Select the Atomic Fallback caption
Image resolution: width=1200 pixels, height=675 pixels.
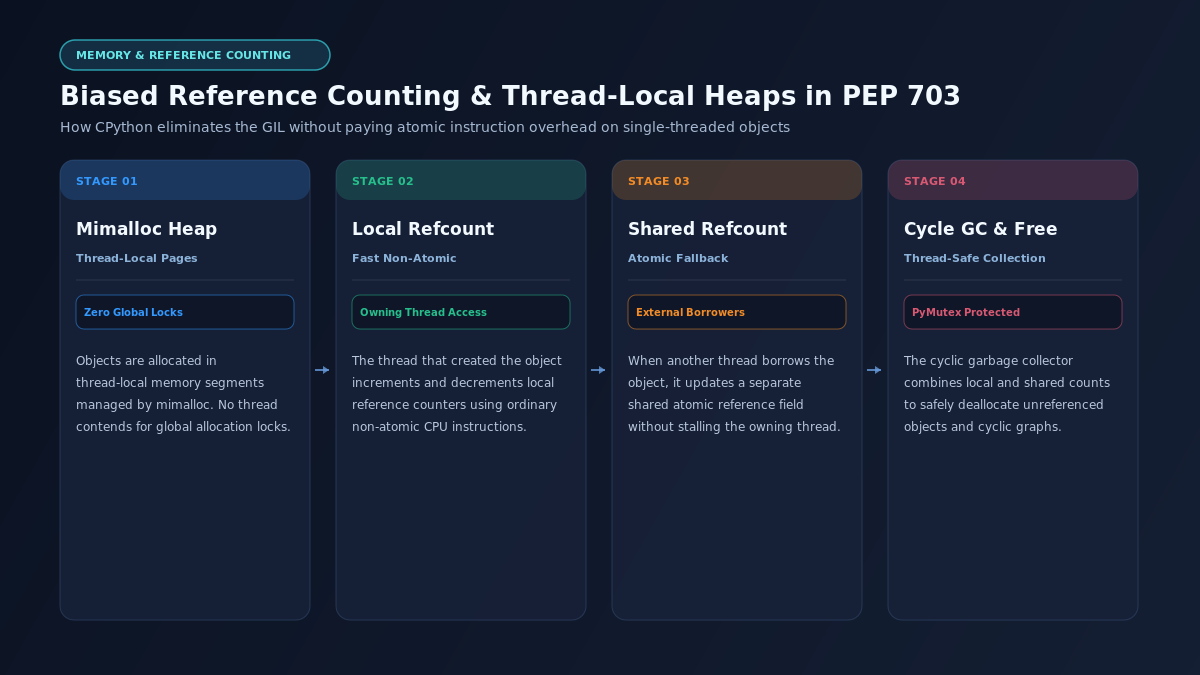click(x=678, y=258)
